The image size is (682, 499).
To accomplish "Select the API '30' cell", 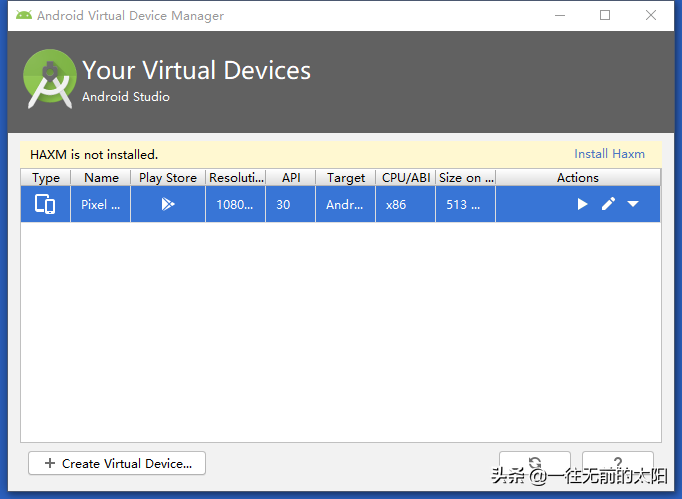I will (x=291, y=204).
